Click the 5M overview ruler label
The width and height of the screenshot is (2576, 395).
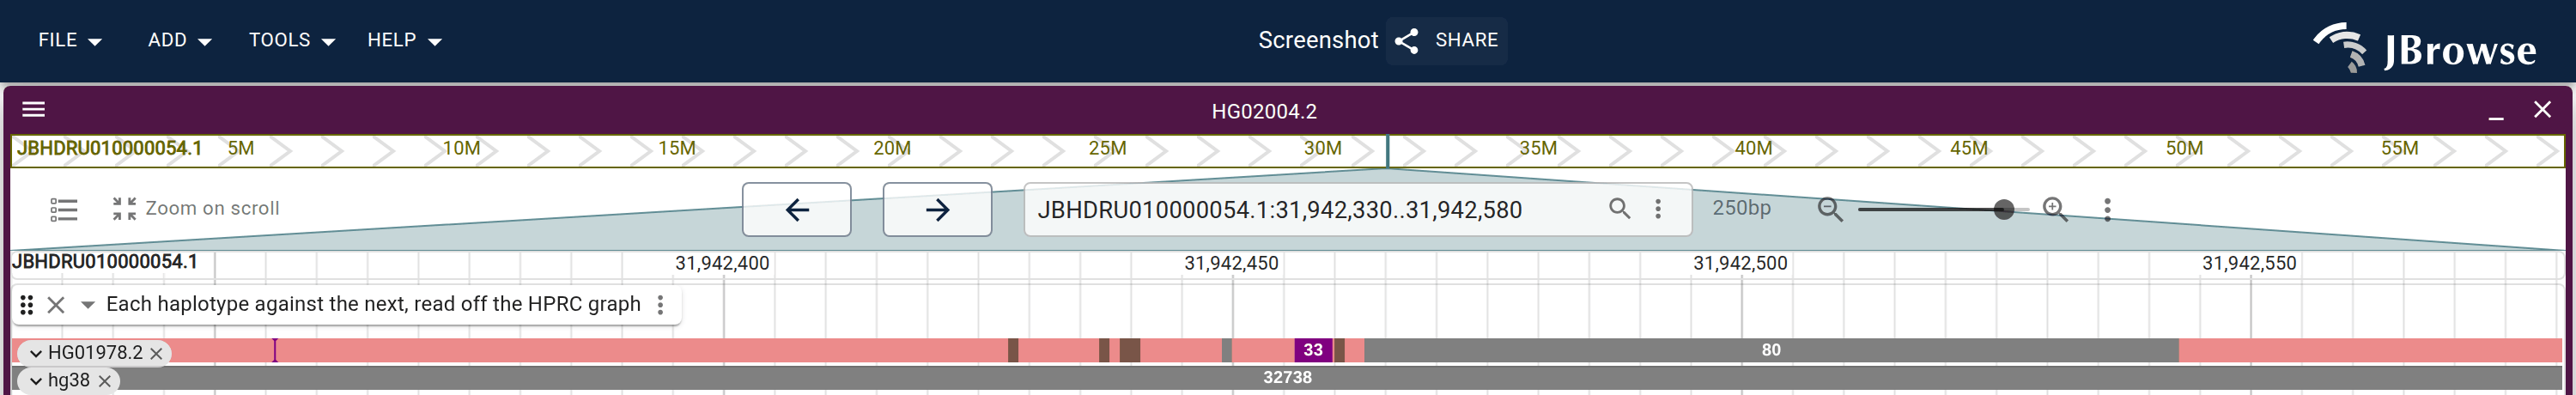pyautogui.click(x=241, y=148)
